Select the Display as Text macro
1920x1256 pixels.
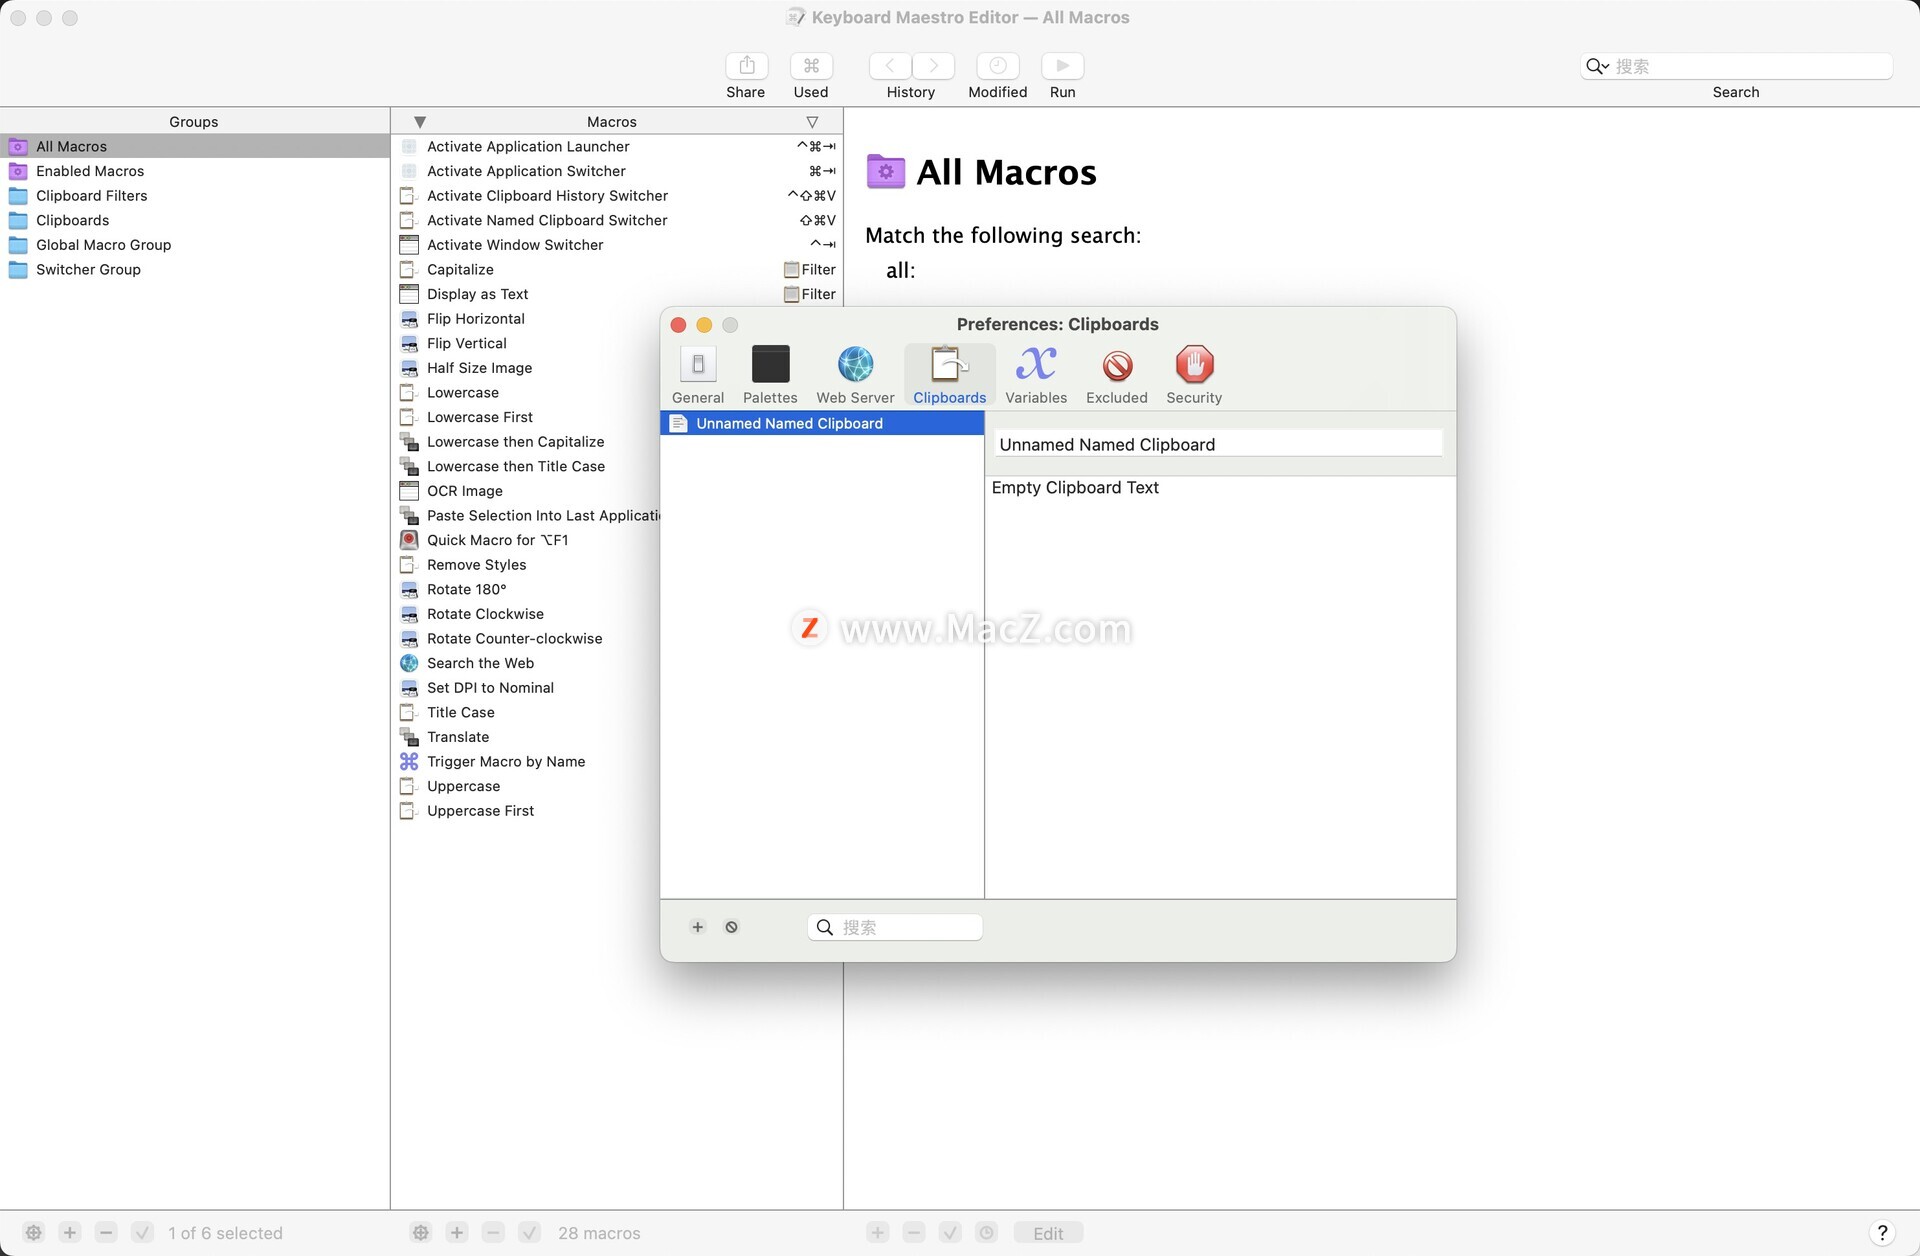point(617,294)
